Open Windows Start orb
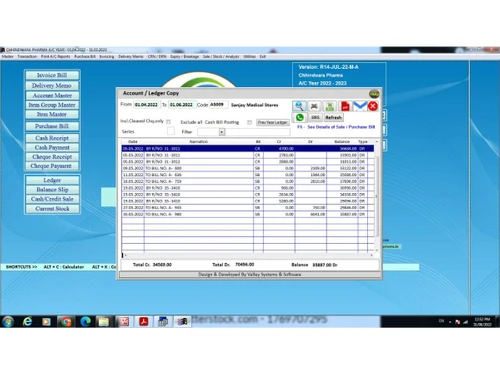 point(8,321)
